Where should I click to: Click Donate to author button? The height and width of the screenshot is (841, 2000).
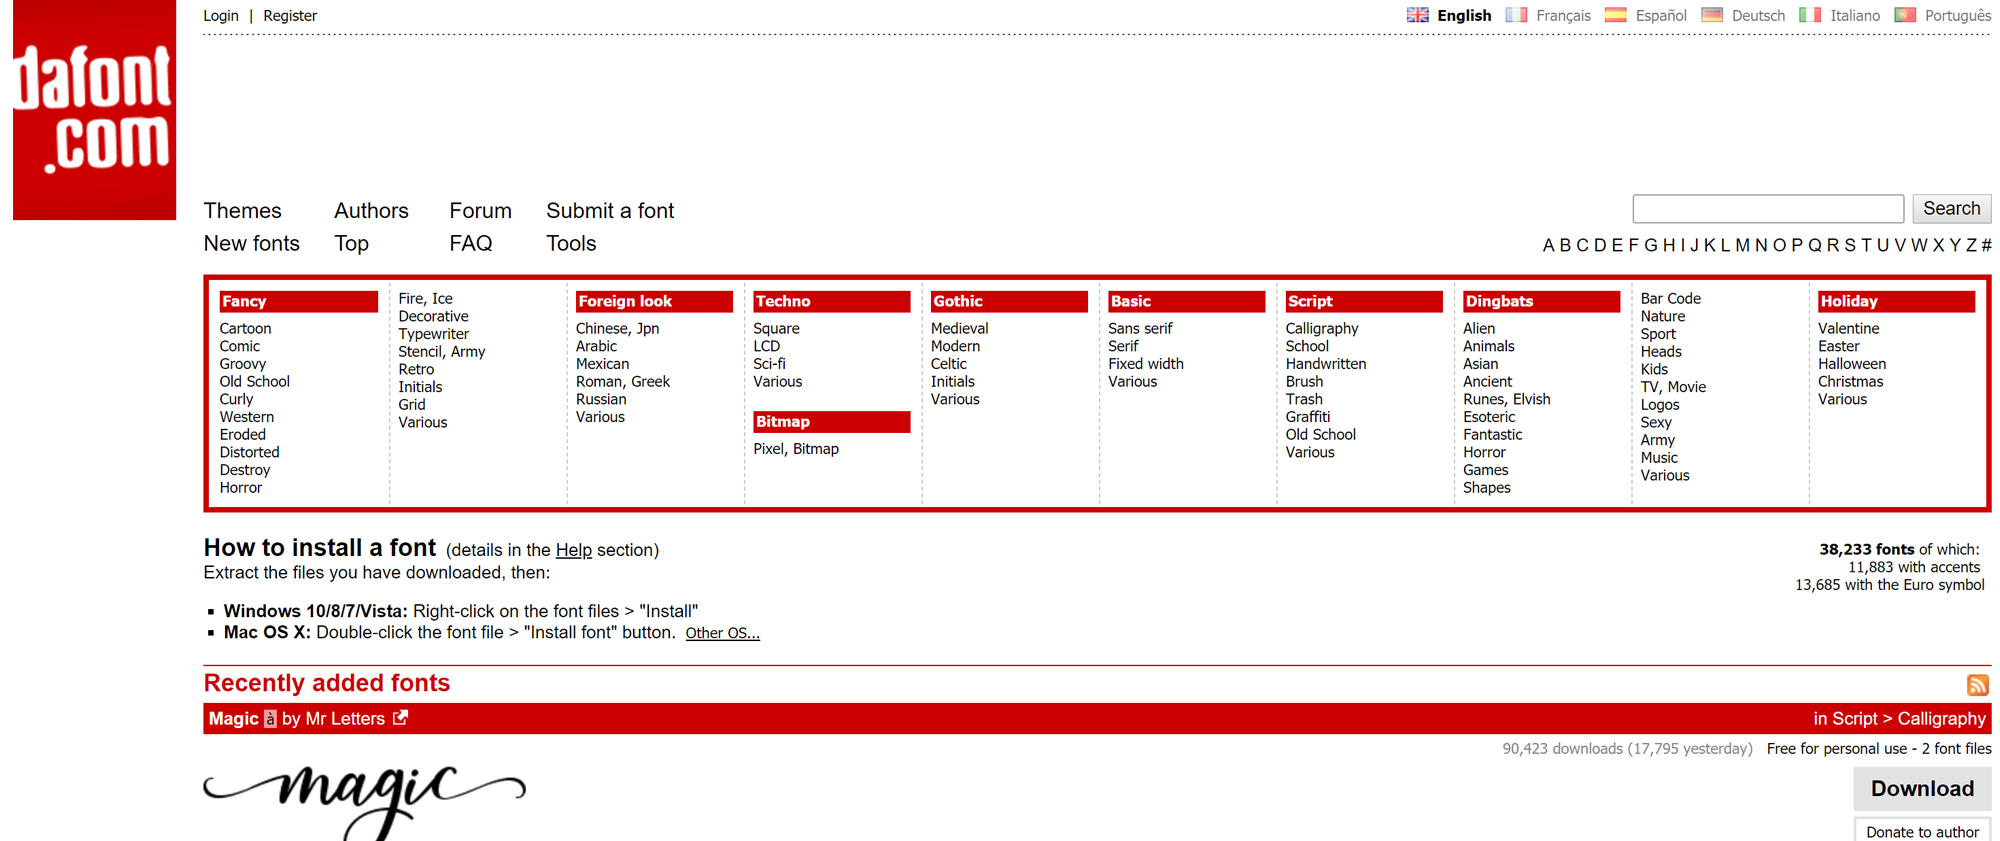tap(1922, 831)
